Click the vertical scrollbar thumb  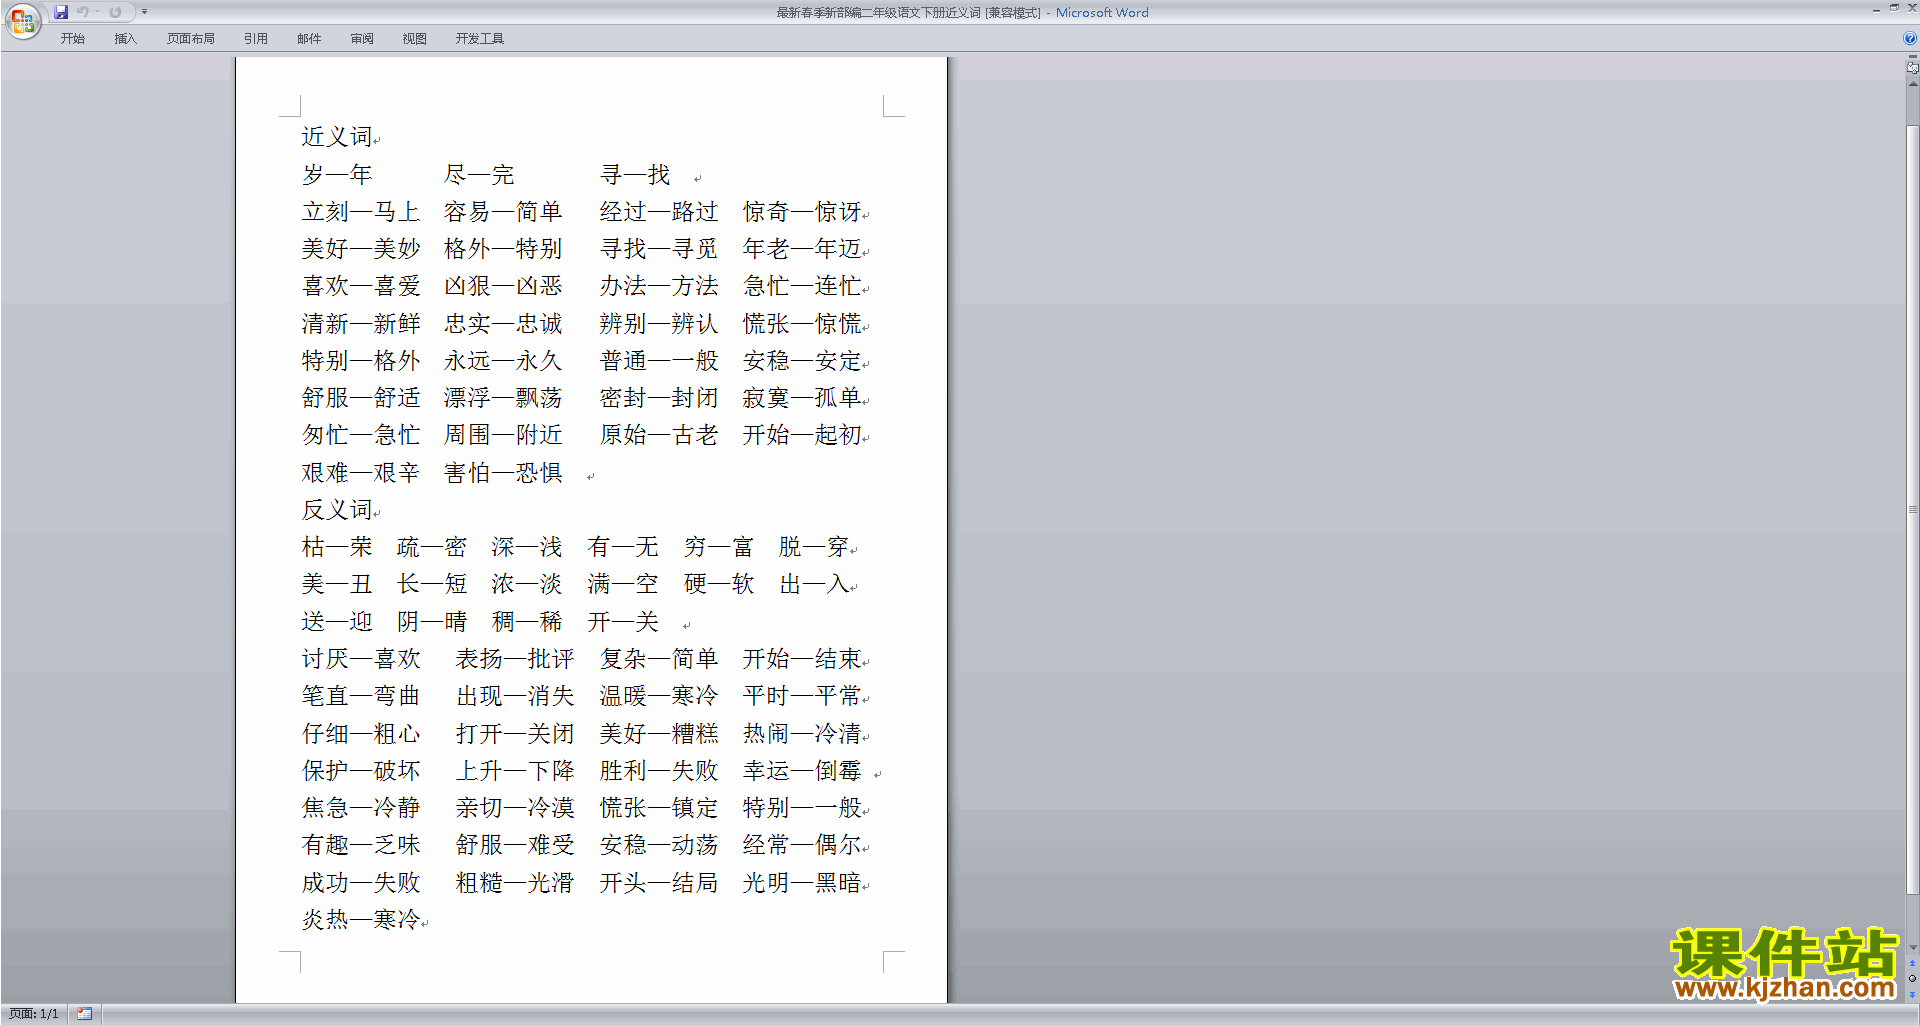click(x=1912, y=510)
